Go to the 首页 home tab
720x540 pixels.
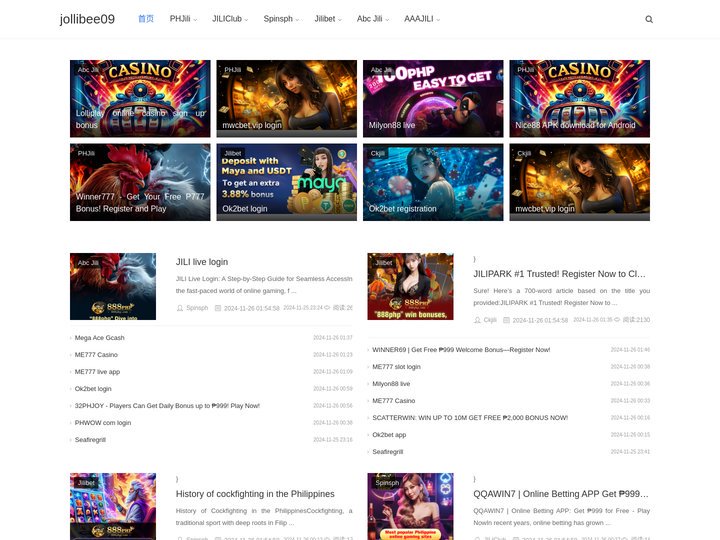146,19
